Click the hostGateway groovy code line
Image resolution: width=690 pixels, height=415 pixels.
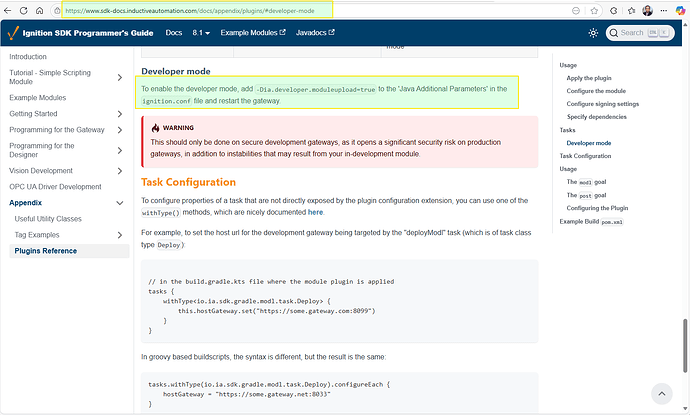(x=246, y=394)
